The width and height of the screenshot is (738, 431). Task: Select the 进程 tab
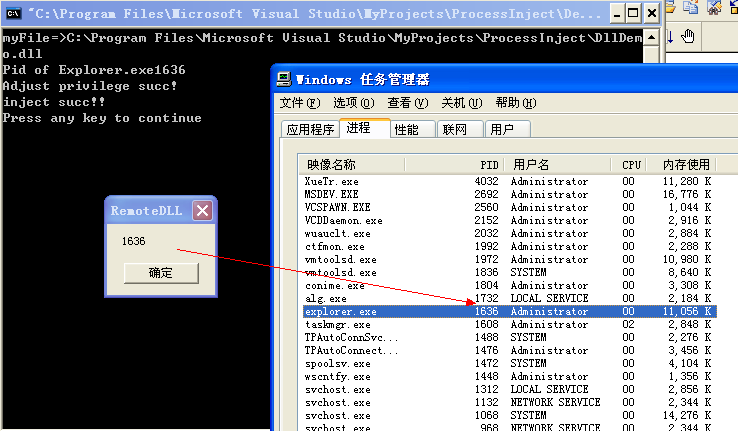point(365,128)
